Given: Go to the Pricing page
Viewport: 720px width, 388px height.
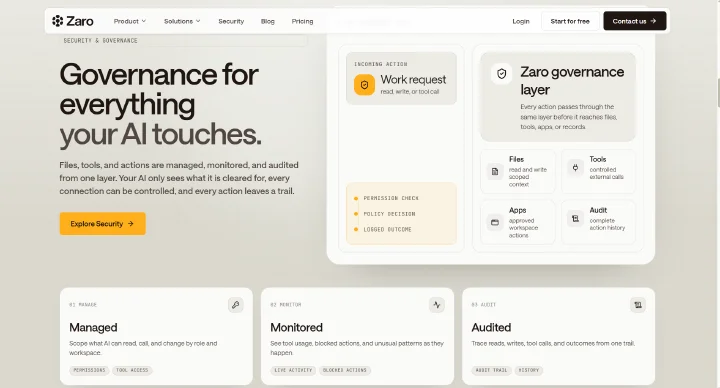Looking at the screenshot, I should pyautogui.click(x=302, y=21).
